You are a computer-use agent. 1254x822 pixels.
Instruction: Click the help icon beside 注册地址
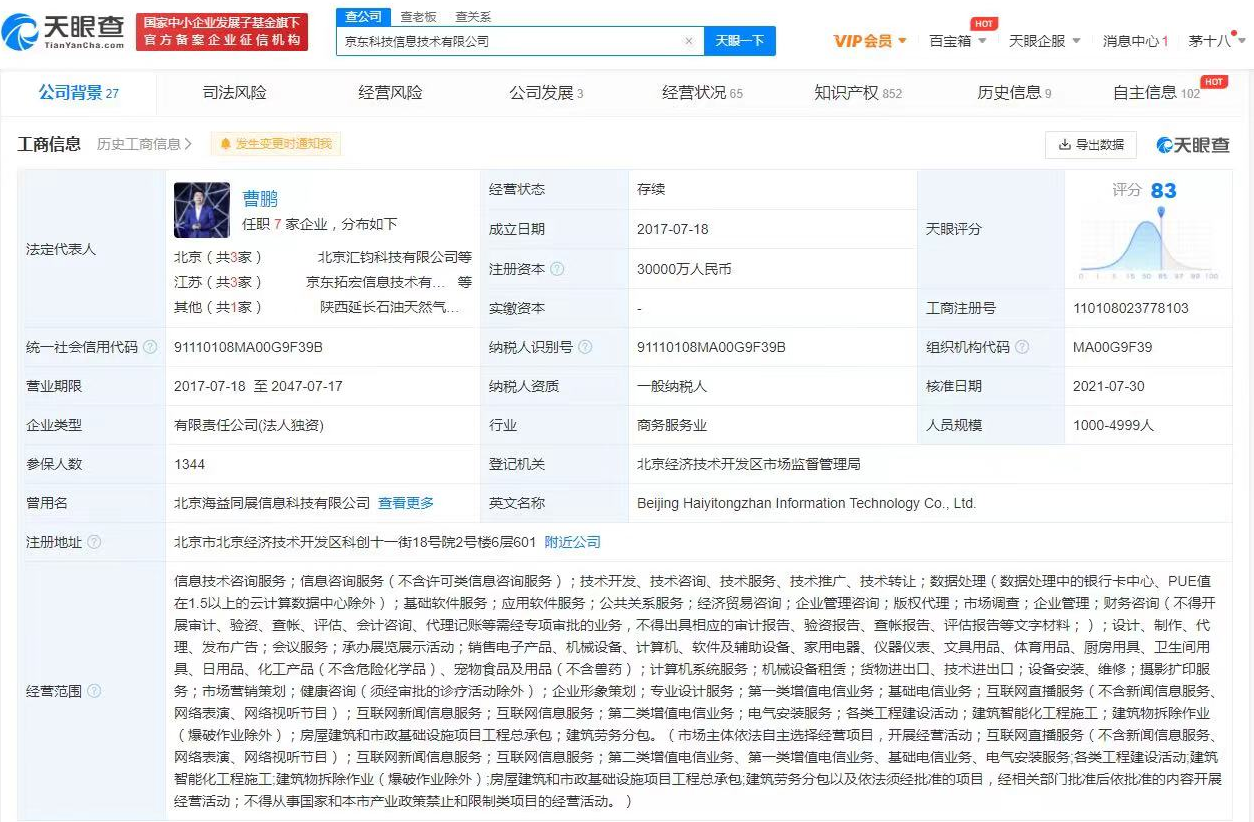(x=94, y=542)
